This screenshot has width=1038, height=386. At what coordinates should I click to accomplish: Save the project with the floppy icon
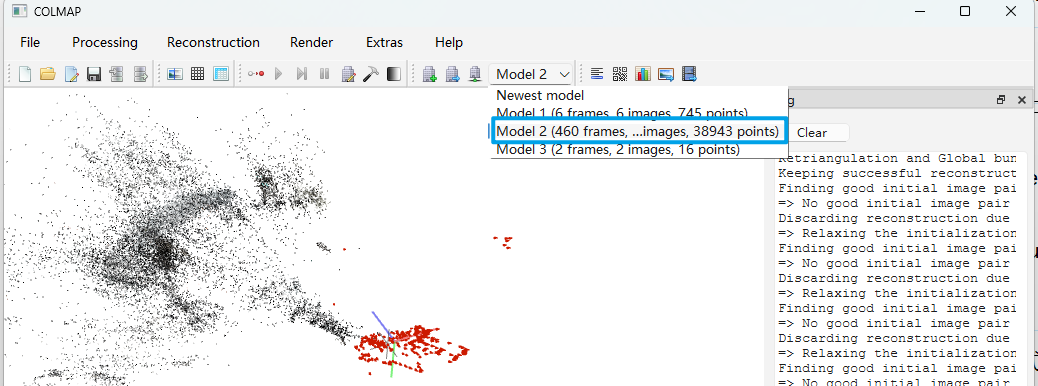point(94,73)
